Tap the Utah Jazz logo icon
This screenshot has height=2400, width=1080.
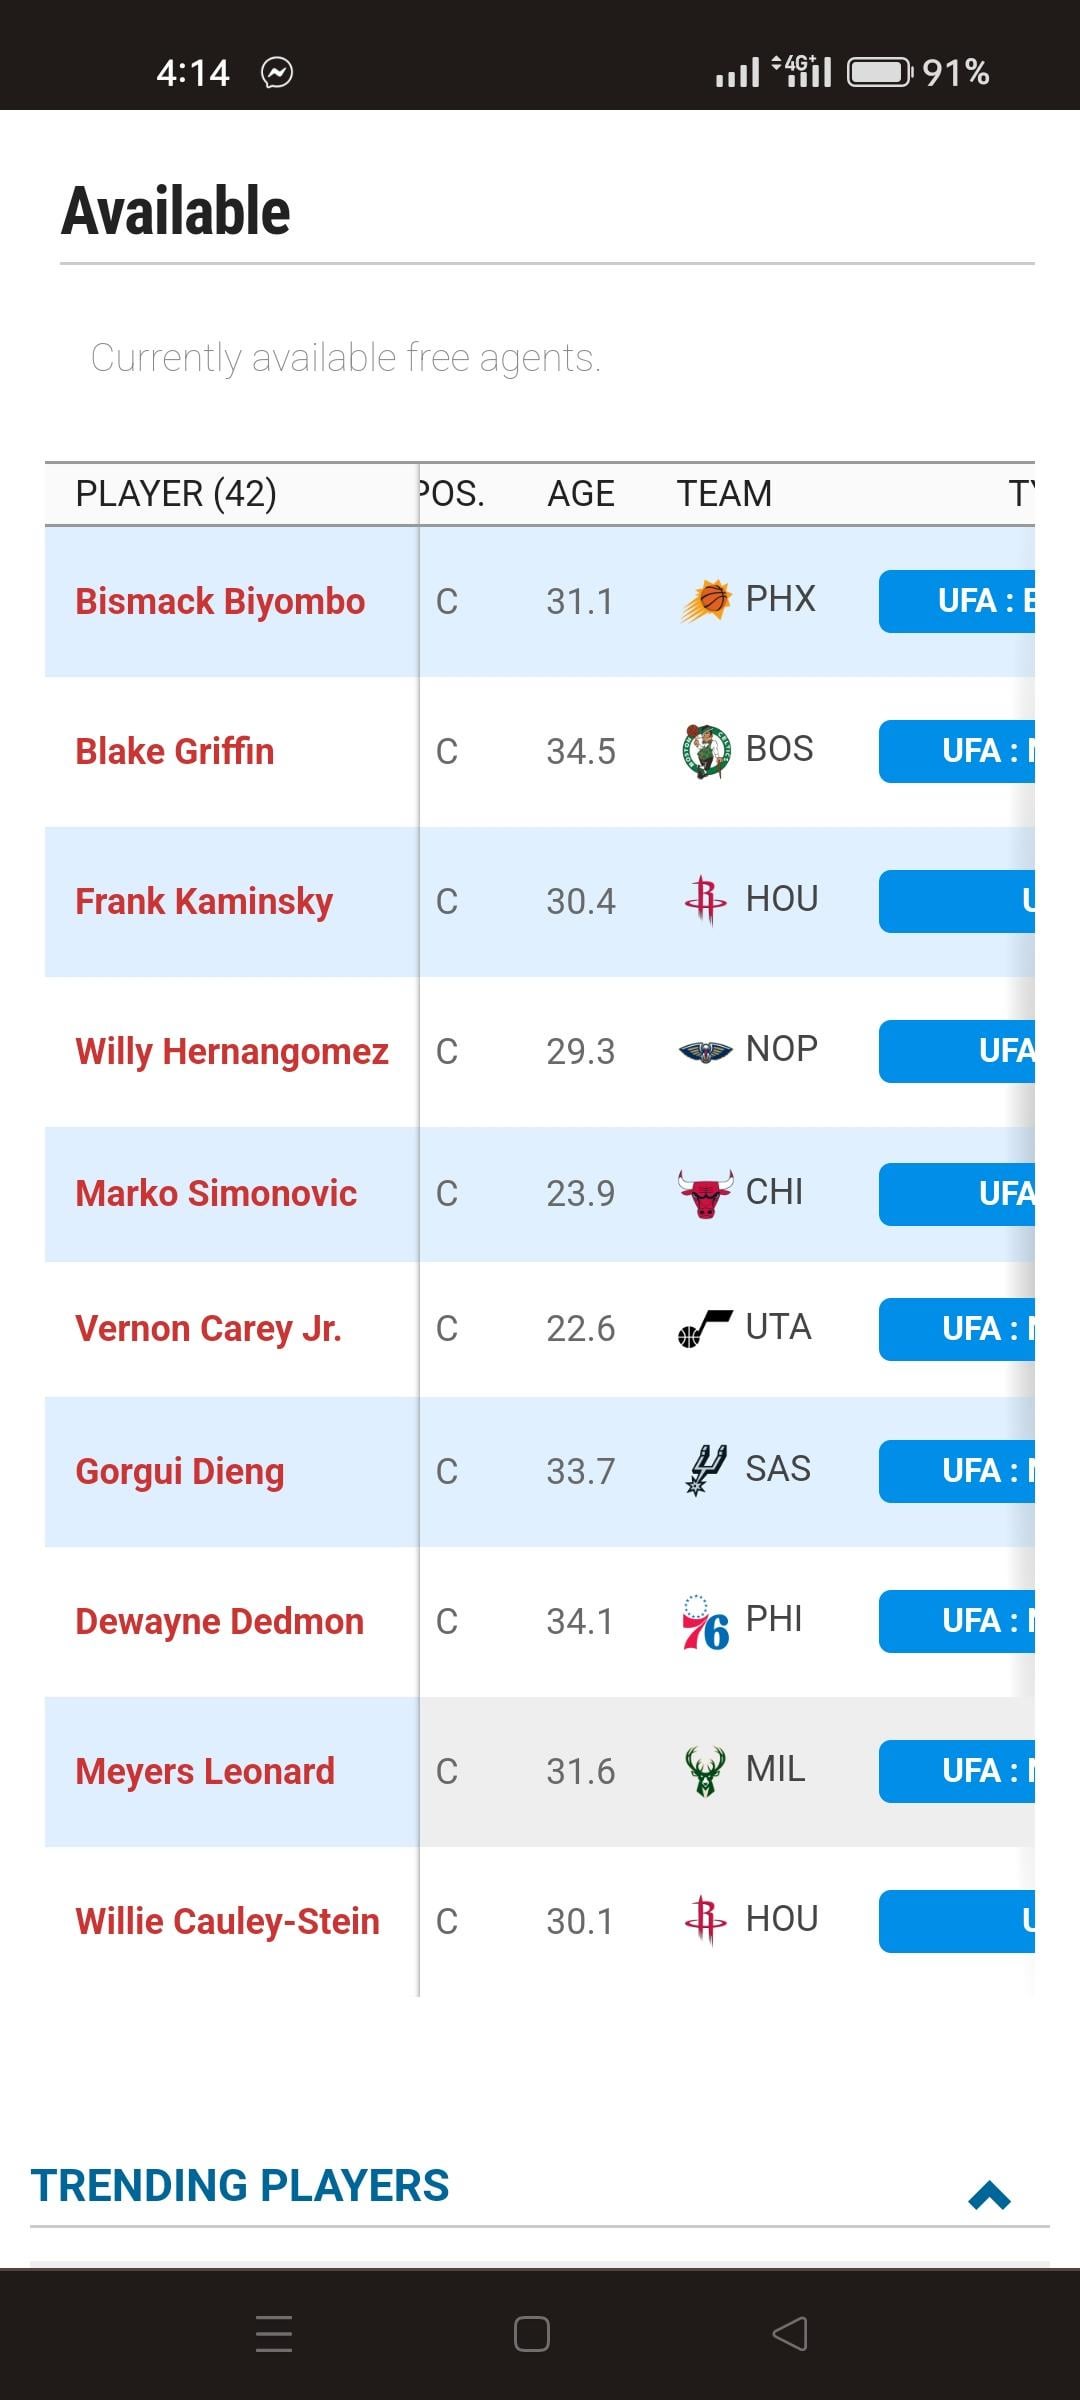706,1328
